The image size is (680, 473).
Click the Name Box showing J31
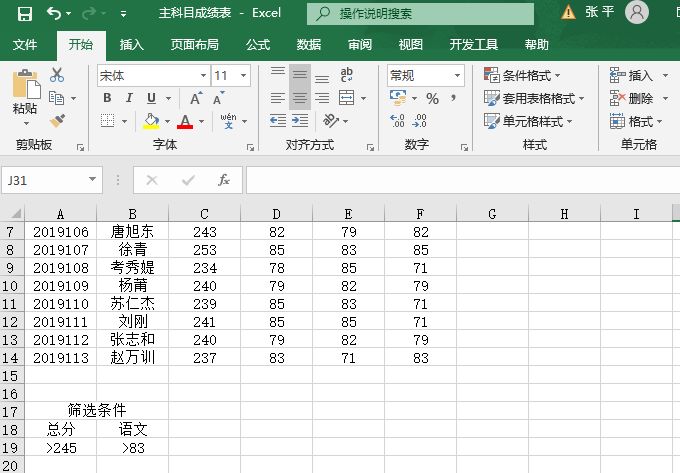[x=45, y=180]
